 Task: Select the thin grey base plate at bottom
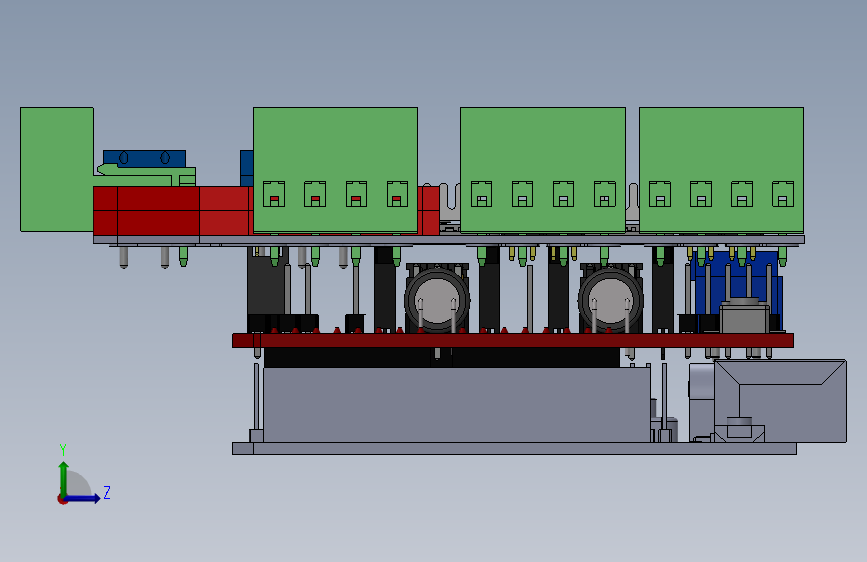(514, 448)
